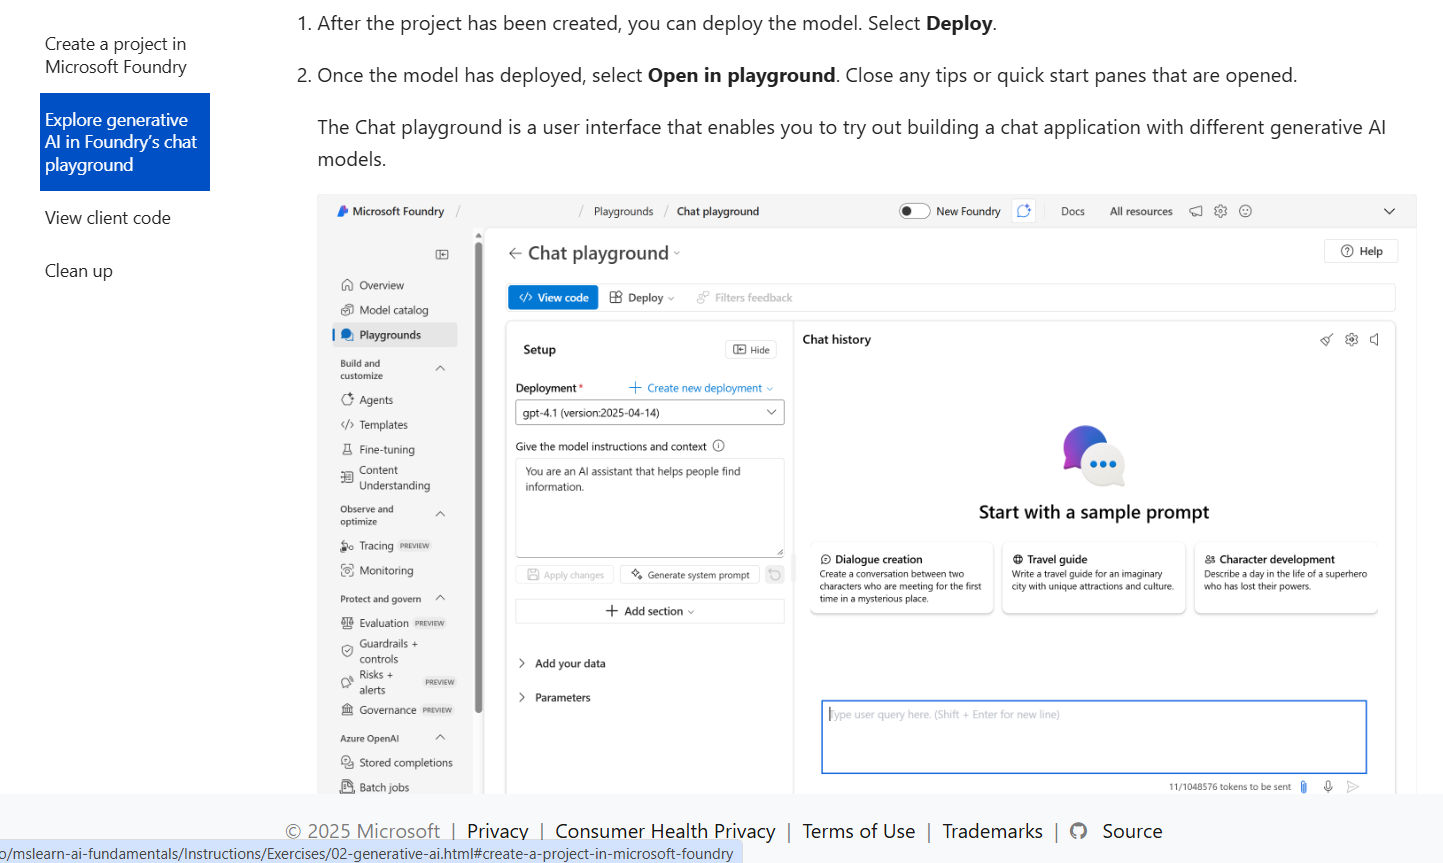Screen dimensions: 1443x863
Task: Send the message with the arrow icon
Action: (1353, 787)
